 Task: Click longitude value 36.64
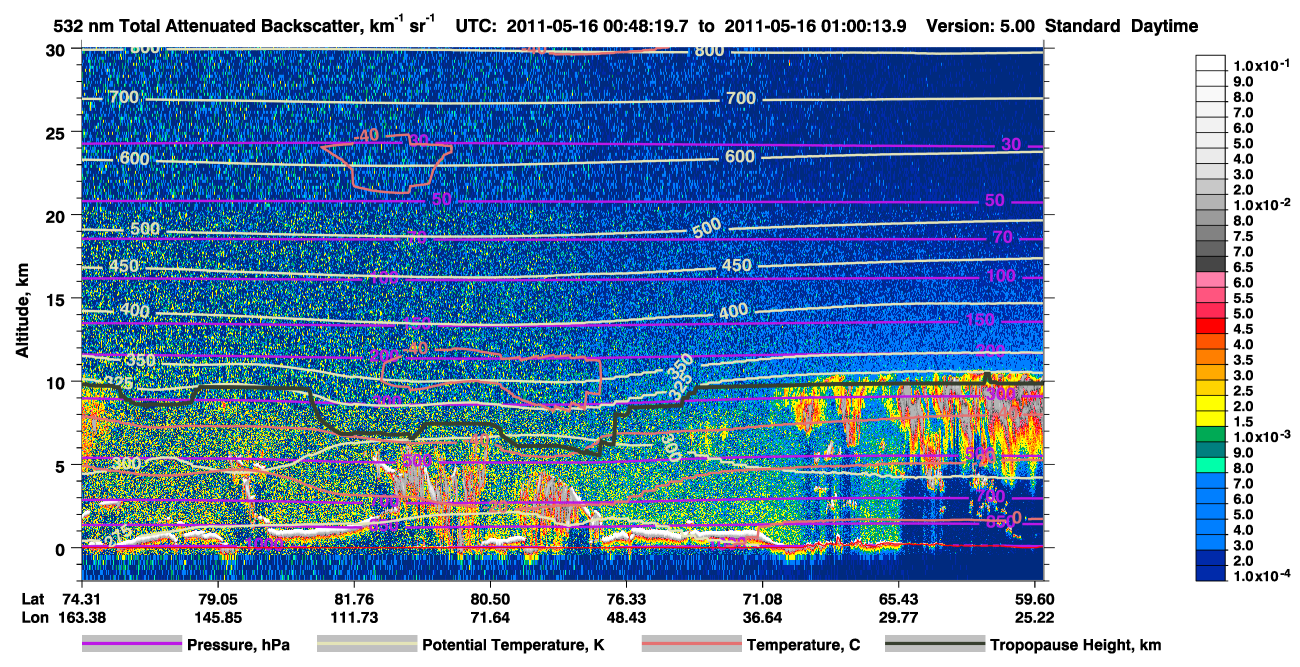point(762,617)
